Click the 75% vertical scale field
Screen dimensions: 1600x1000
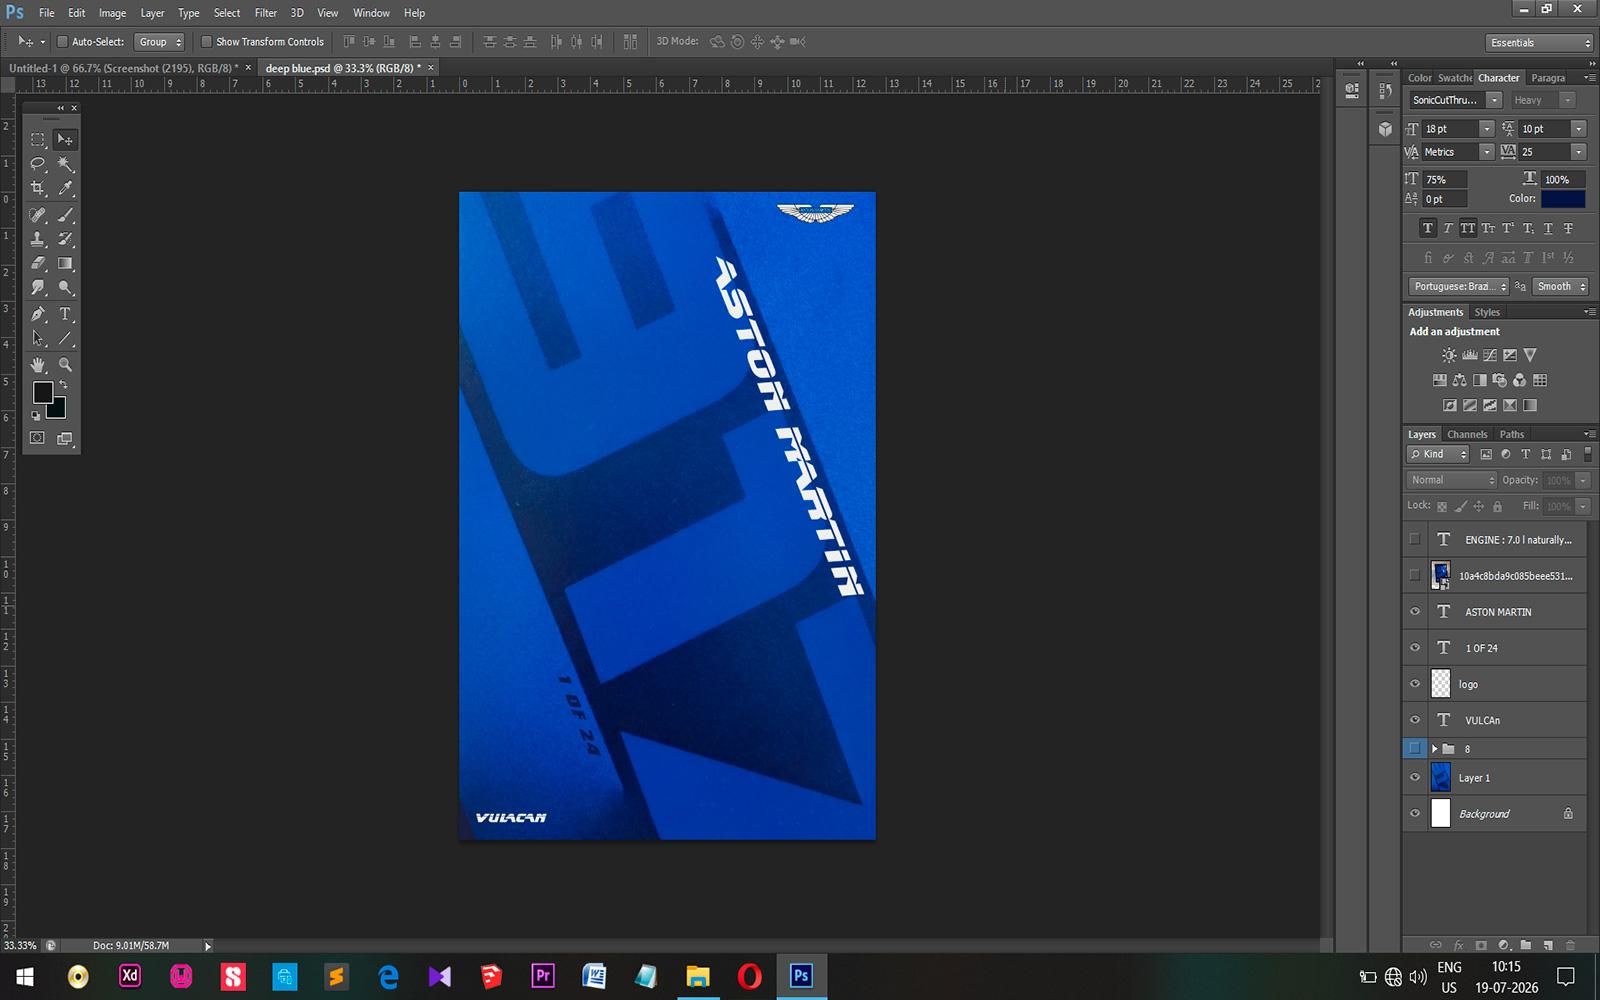(1444, 180)
